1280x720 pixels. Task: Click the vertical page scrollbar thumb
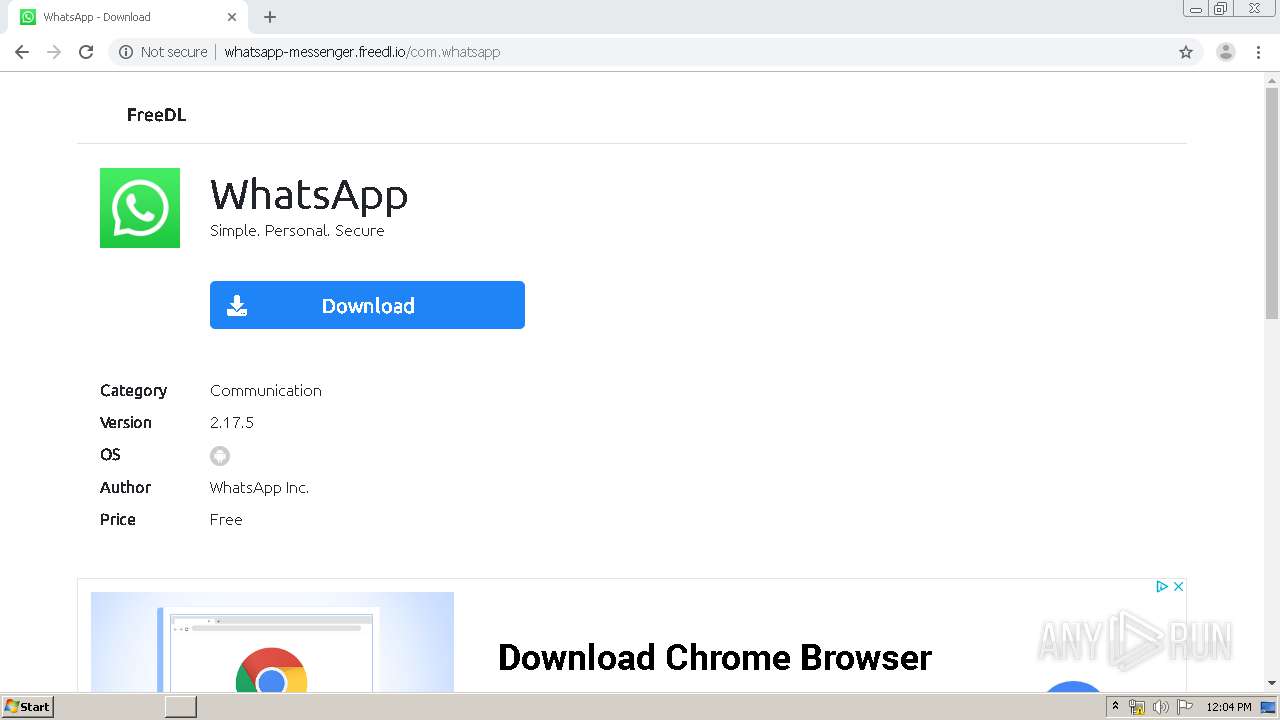pos(1272,205)
